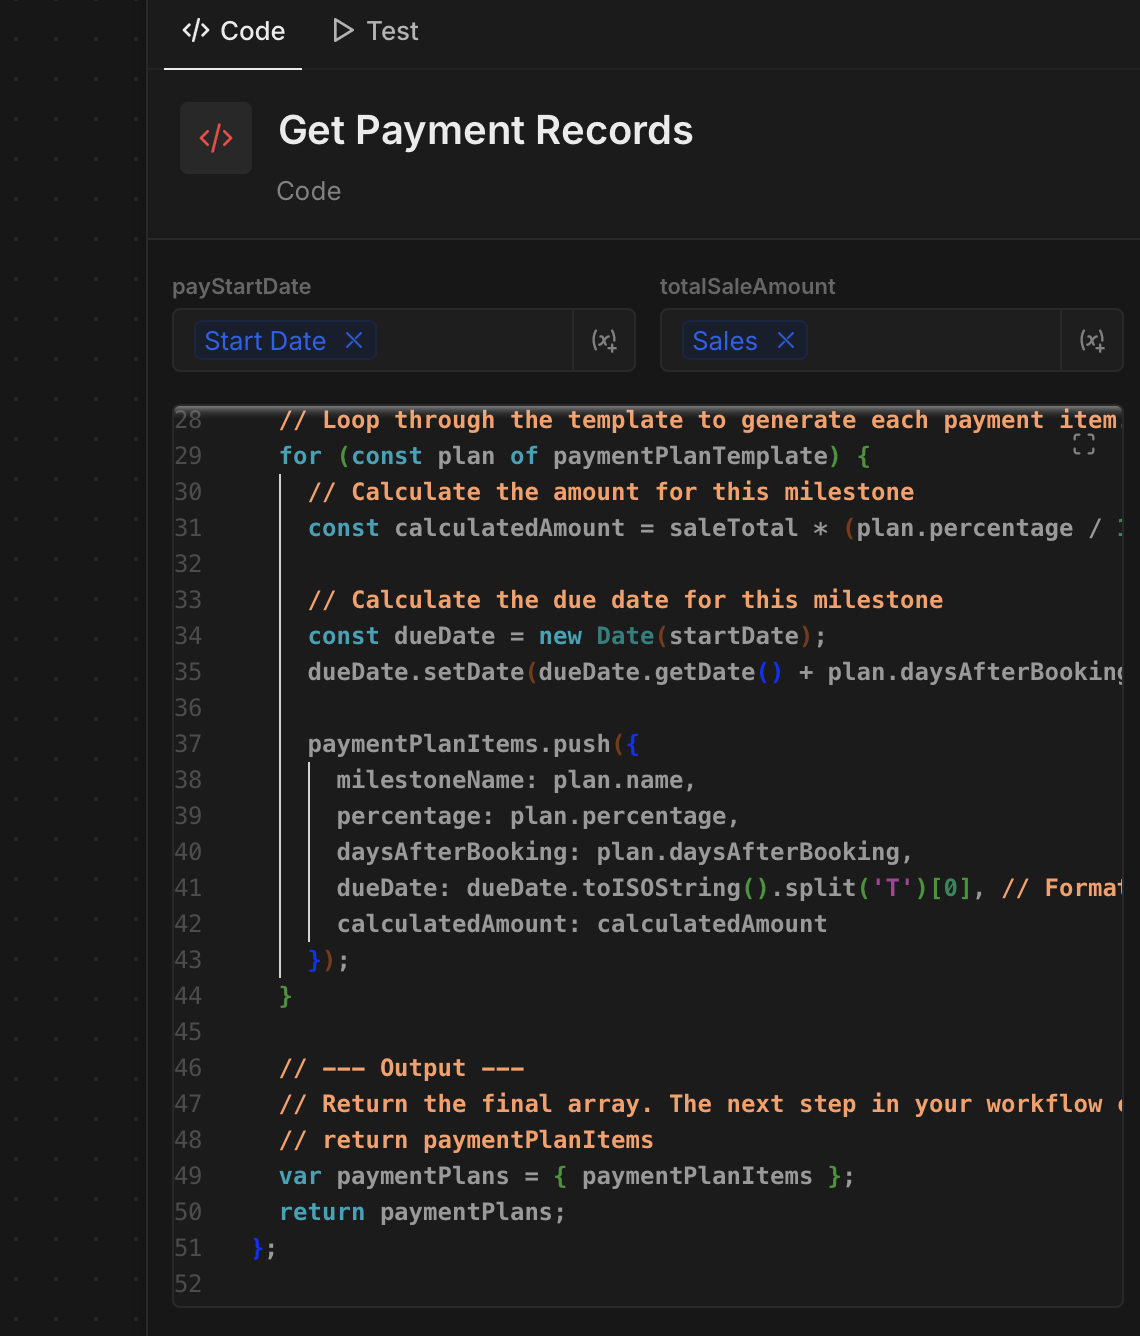Click the Code subtitle under the title
Viewport: 1140px width, 1336px height.
point(309,191)
